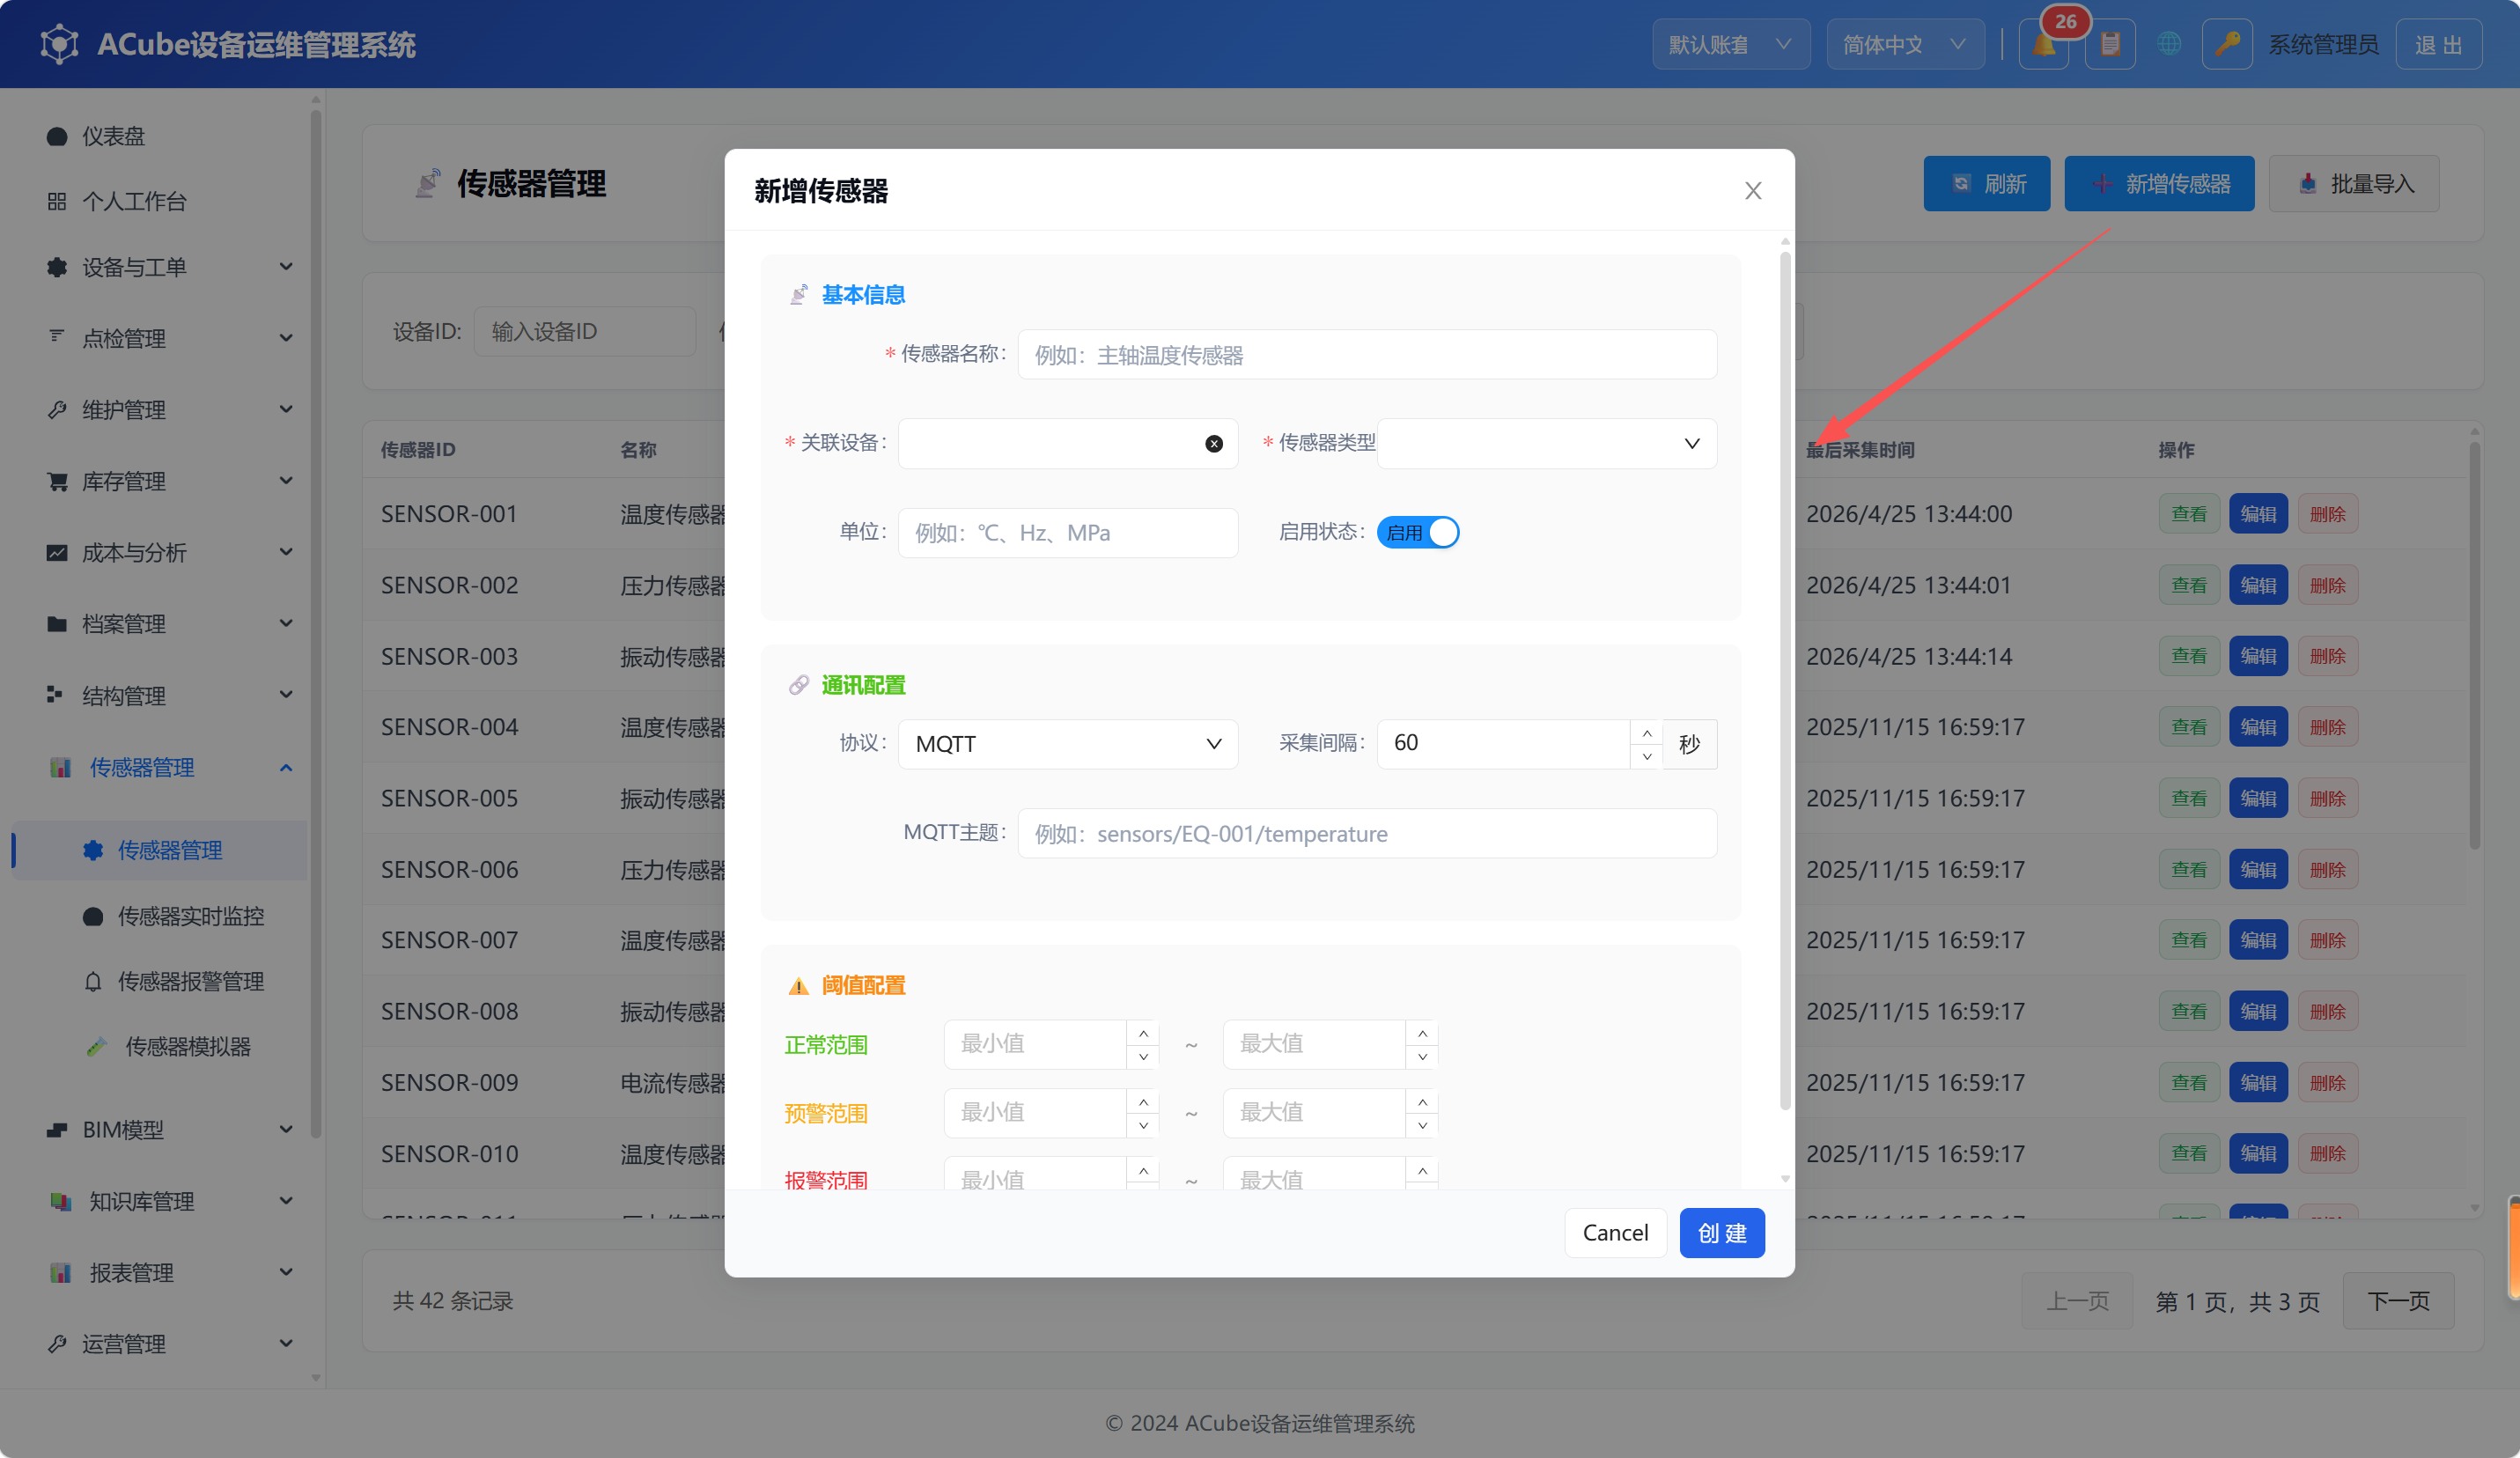Click the Cancel button

point(1615,1233)
